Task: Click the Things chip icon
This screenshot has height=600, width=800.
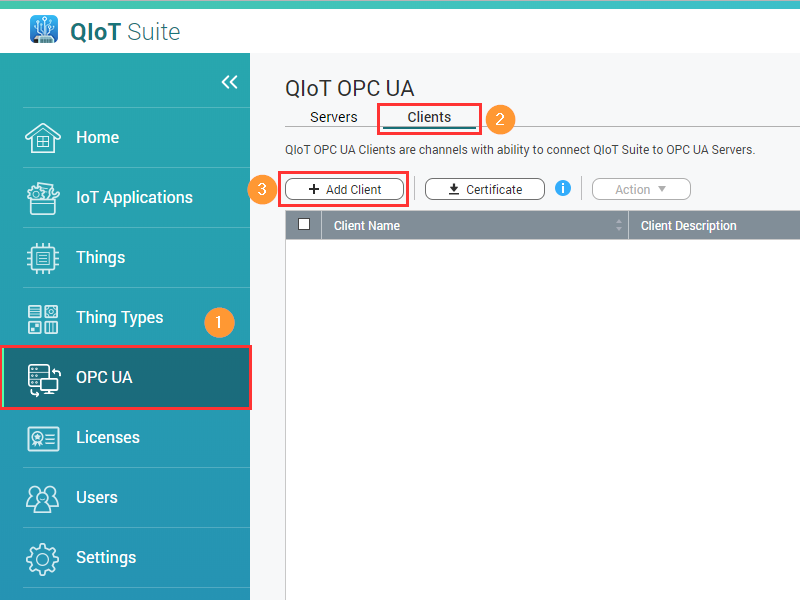Action: coord(43,258)
